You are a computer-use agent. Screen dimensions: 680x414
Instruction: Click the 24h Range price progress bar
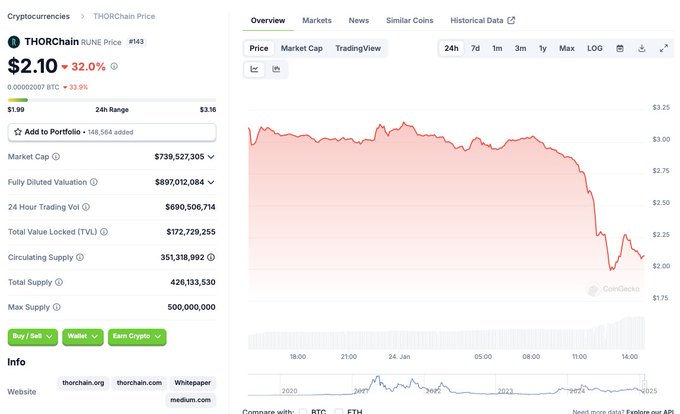click(112, 100)
